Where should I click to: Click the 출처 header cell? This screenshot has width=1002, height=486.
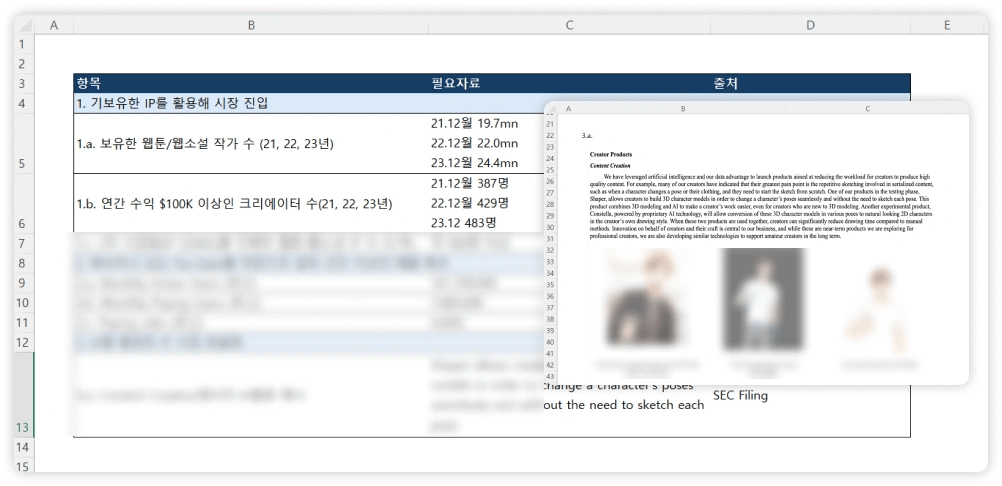coord(726,83)
